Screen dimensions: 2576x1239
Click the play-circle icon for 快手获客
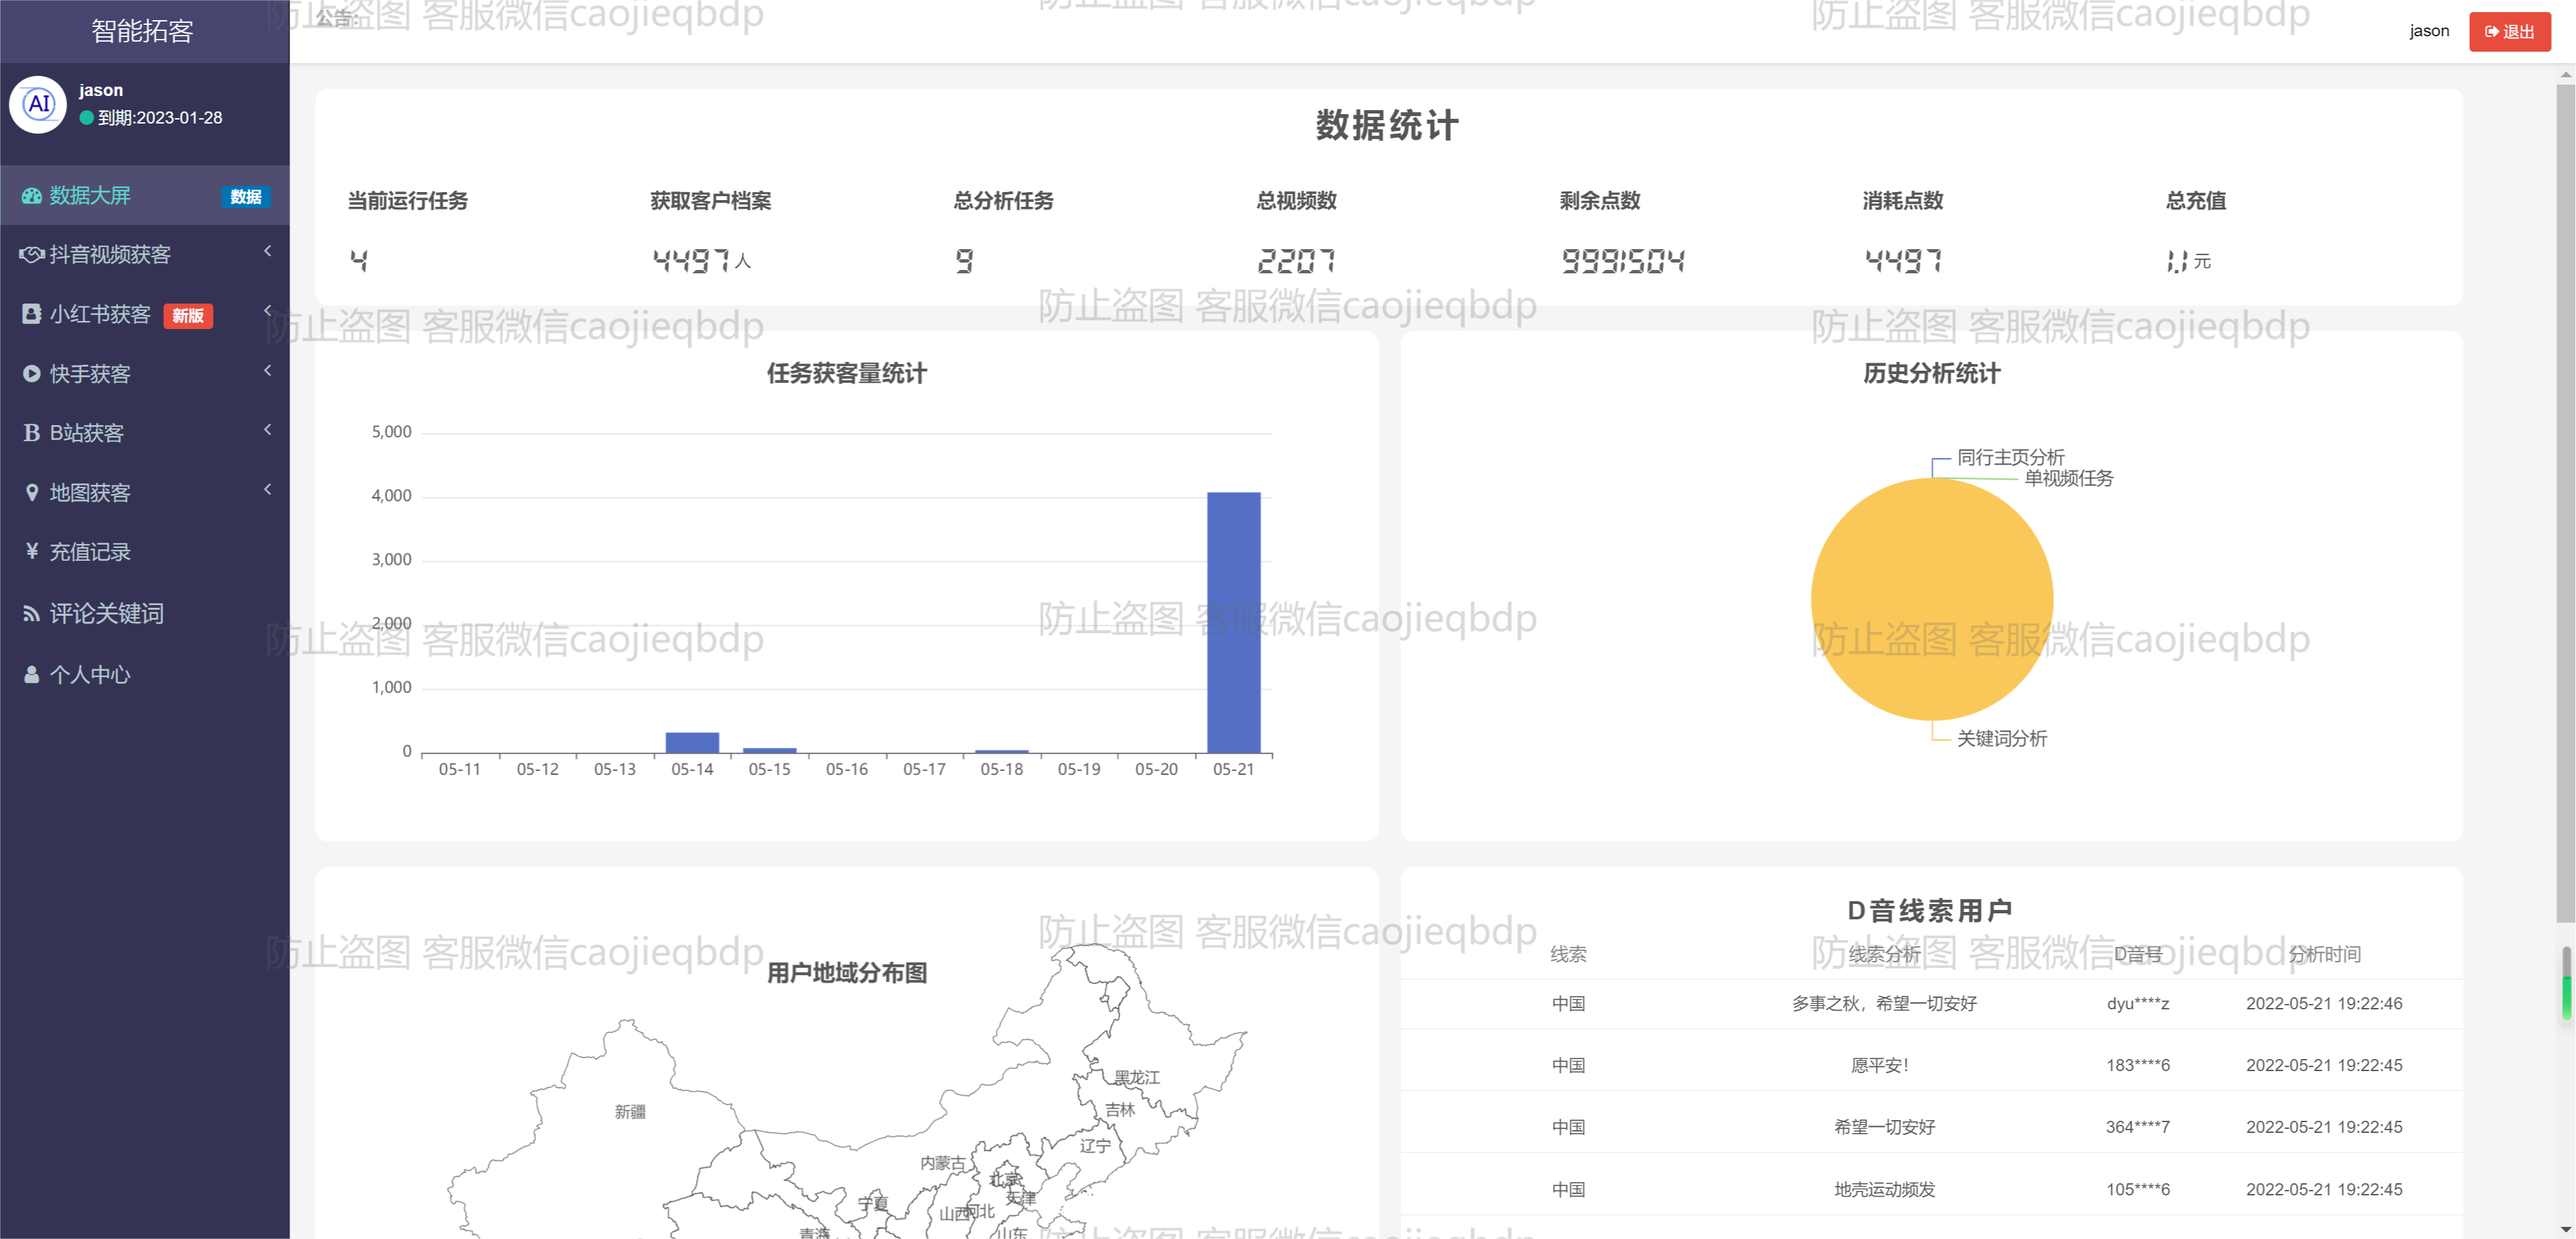pyautogui.click(x=32, y=374)
